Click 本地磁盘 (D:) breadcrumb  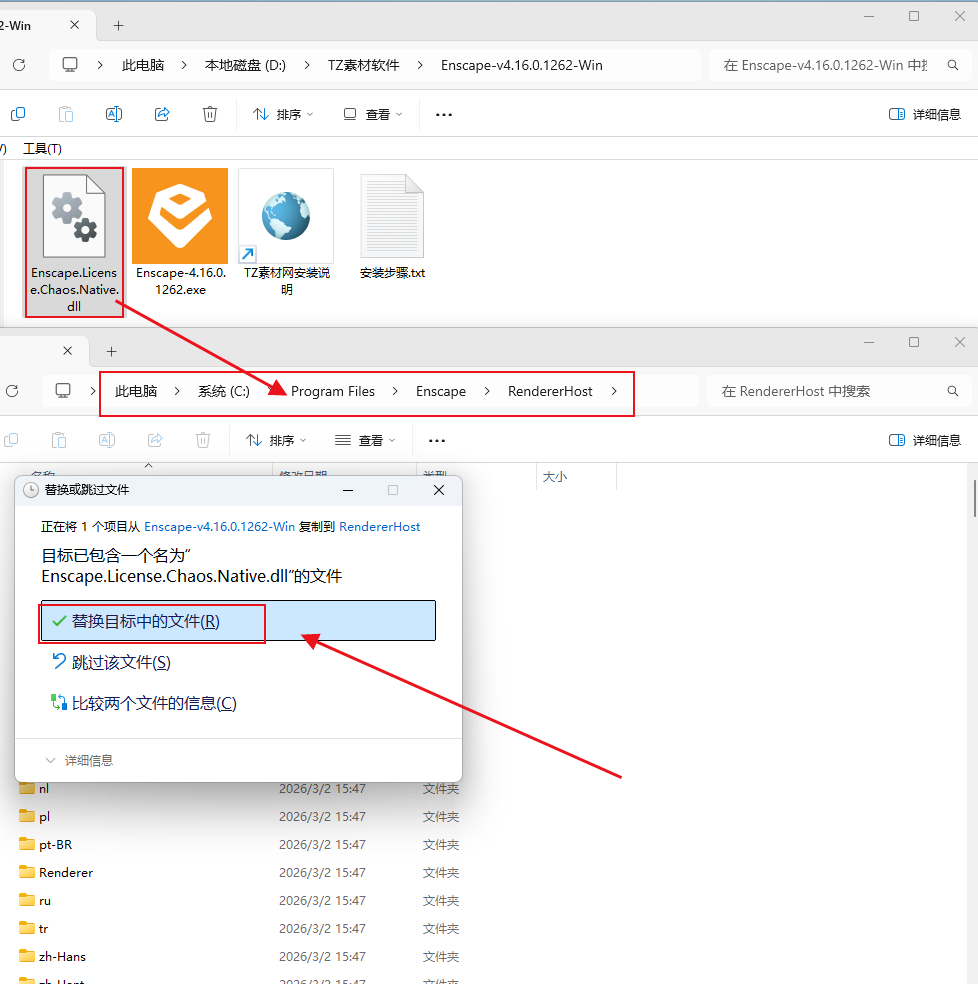(x=245, y=65)
